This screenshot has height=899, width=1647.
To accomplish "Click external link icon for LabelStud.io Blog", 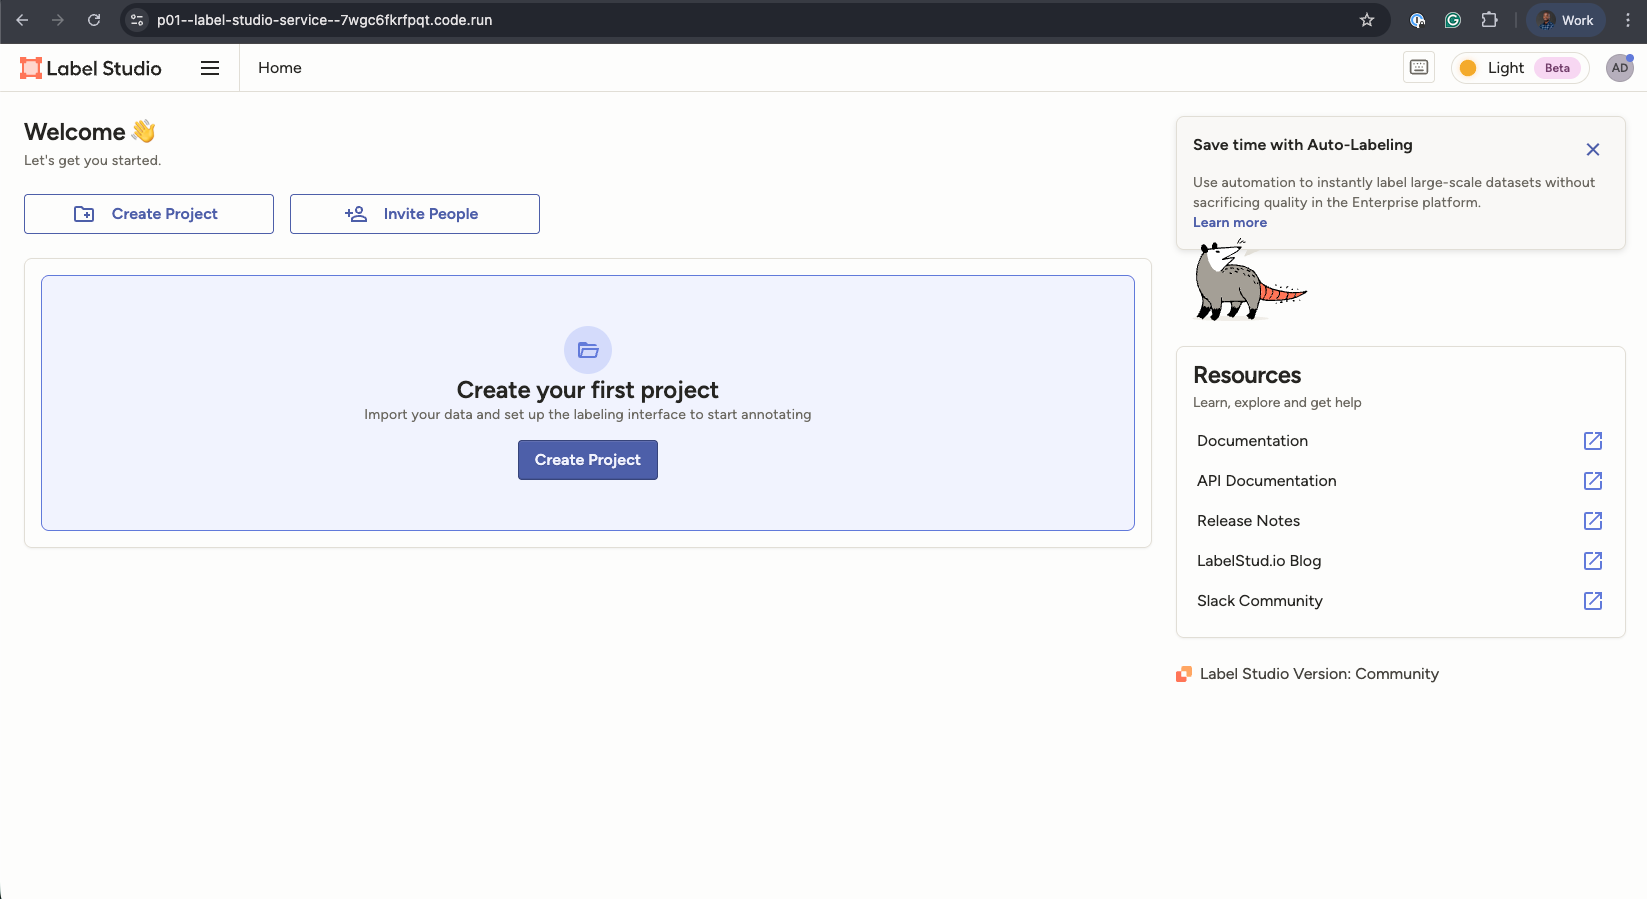I will (1593, 561).
